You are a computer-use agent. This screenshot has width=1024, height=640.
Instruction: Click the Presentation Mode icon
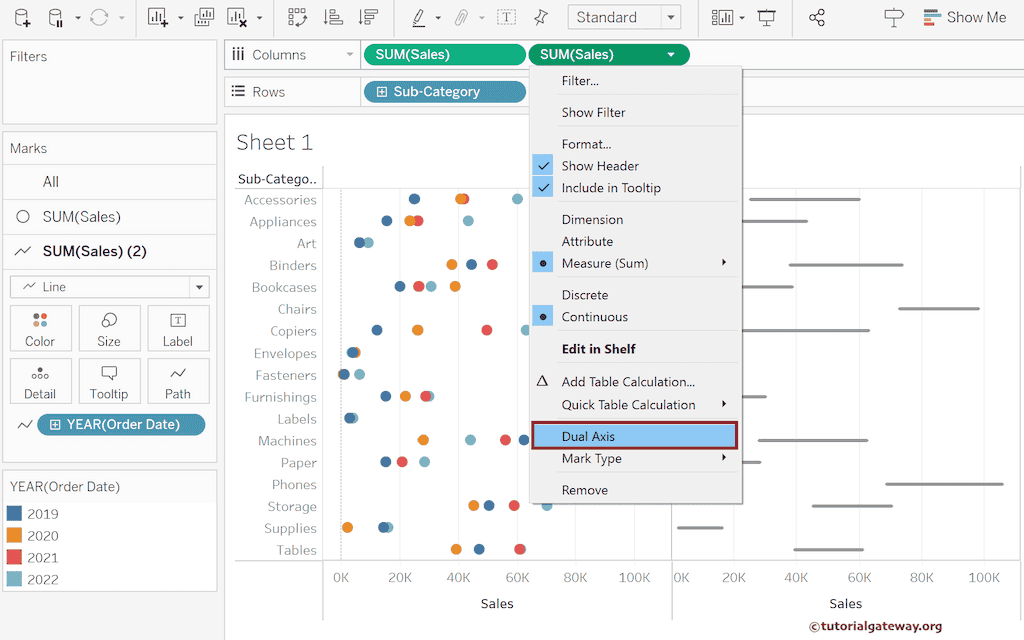[767, 18]
